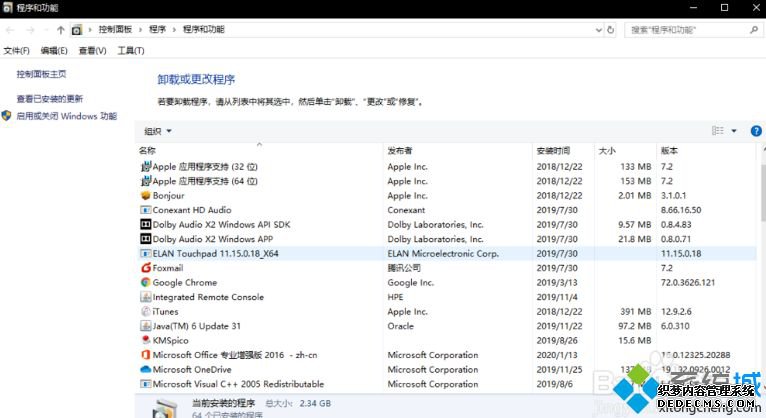Image resolution: width=766 pixels, height=418 pixels.
Task: Select the Bonjour package icon
Action: click(x=146, y=195)
